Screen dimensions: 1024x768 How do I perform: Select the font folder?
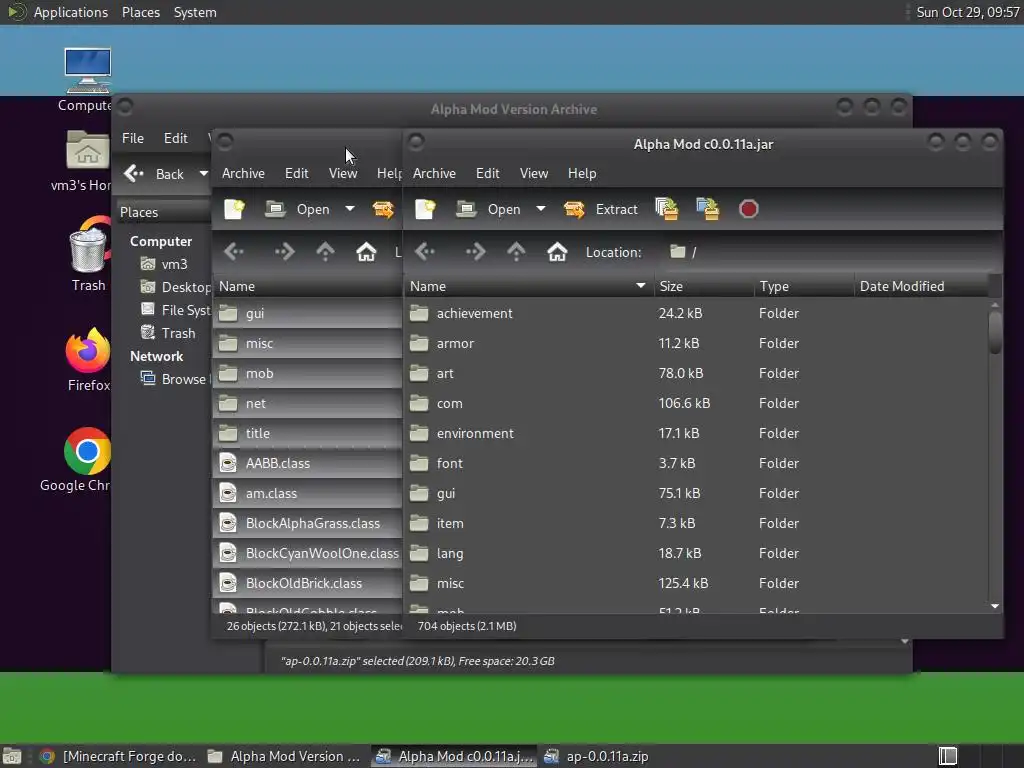696,464
